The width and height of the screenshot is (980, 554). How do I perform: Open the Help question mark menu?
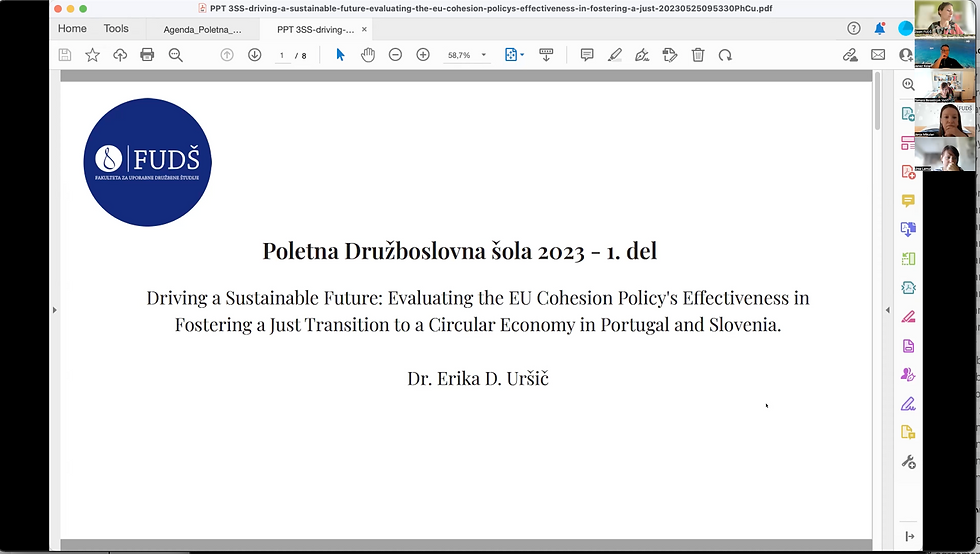tap(854, 28)
